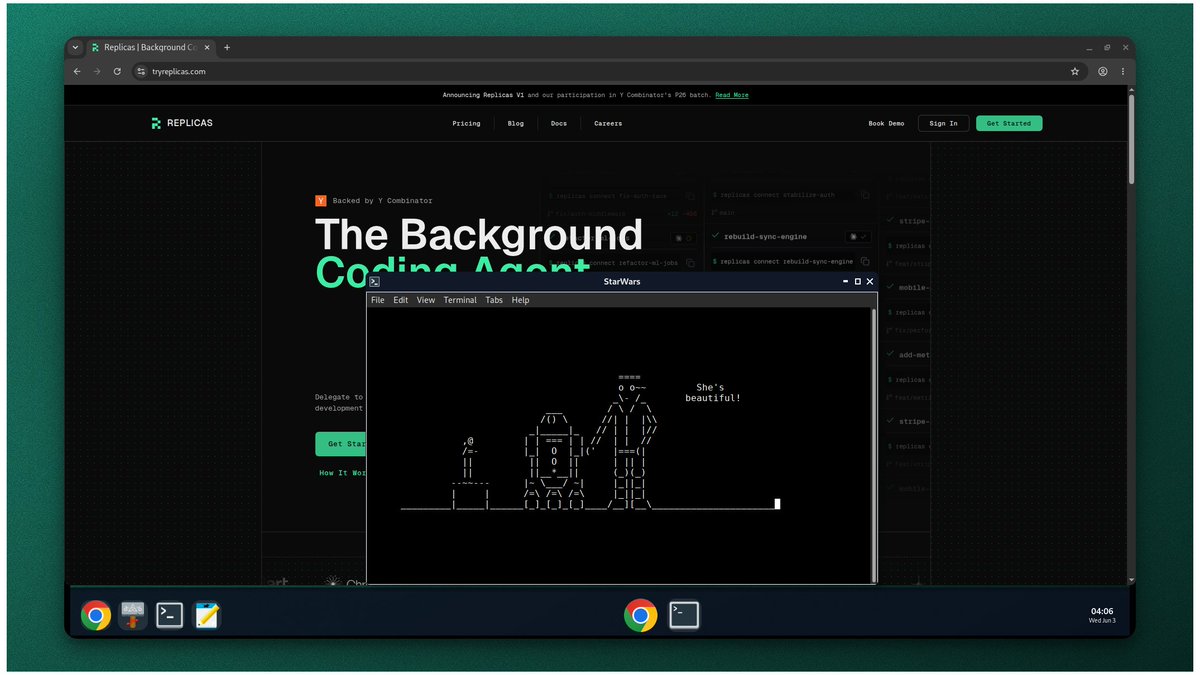
Task: Open the Chrome profile icon
Action: tap(1103, 71)
